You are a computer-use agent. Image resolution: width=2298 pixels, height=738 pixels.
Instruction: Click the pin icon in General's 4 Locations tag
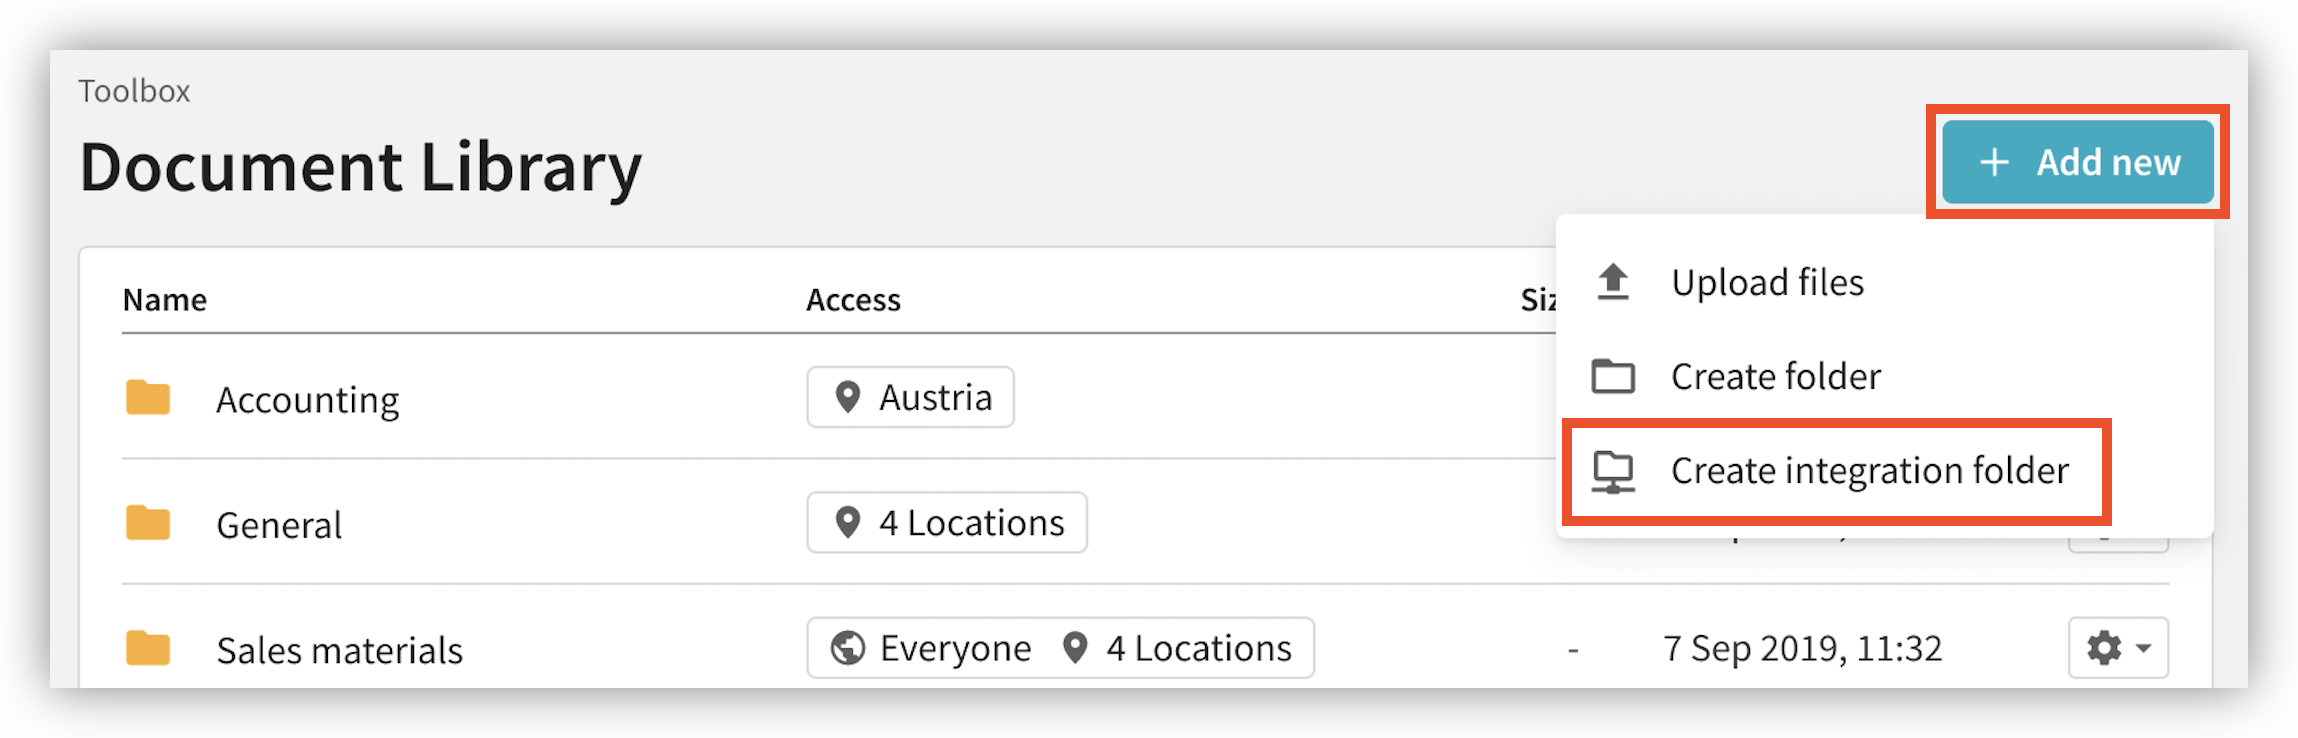tap(848, 522)
